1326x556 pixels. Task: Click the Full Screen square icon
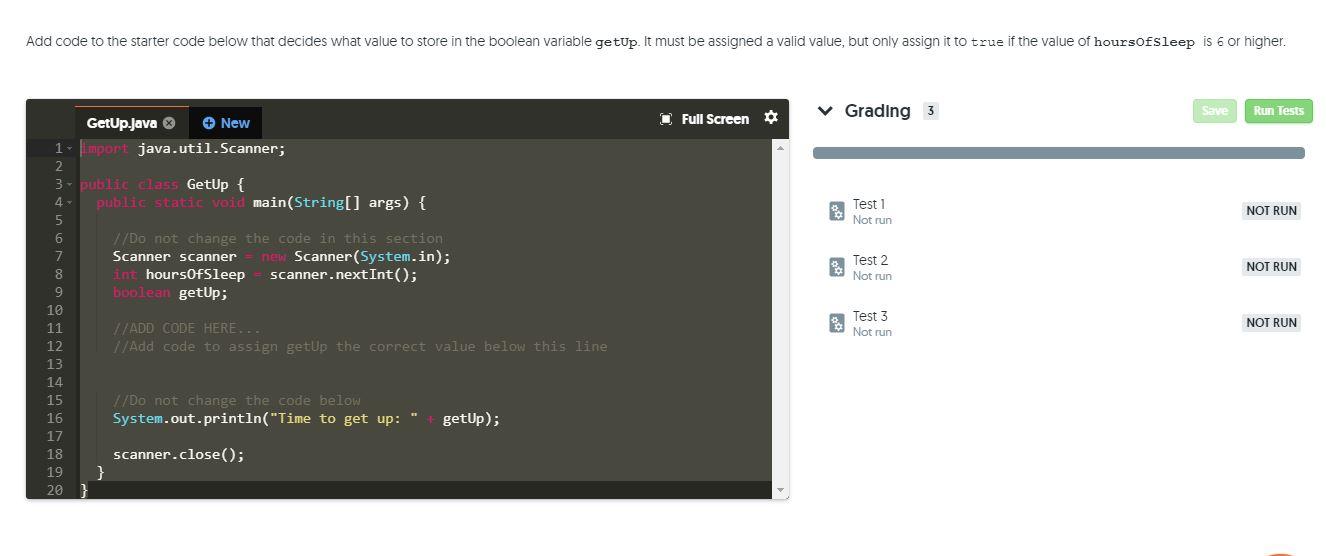pyautogui.click(x=666, y=119)
